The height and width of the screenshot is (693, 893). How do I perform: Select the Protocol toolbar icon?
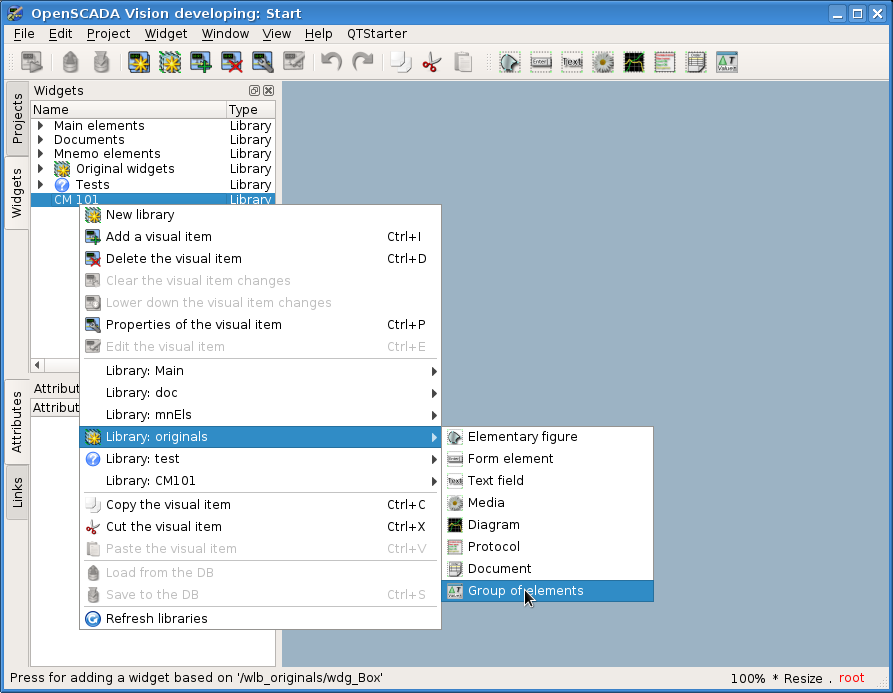665,62
